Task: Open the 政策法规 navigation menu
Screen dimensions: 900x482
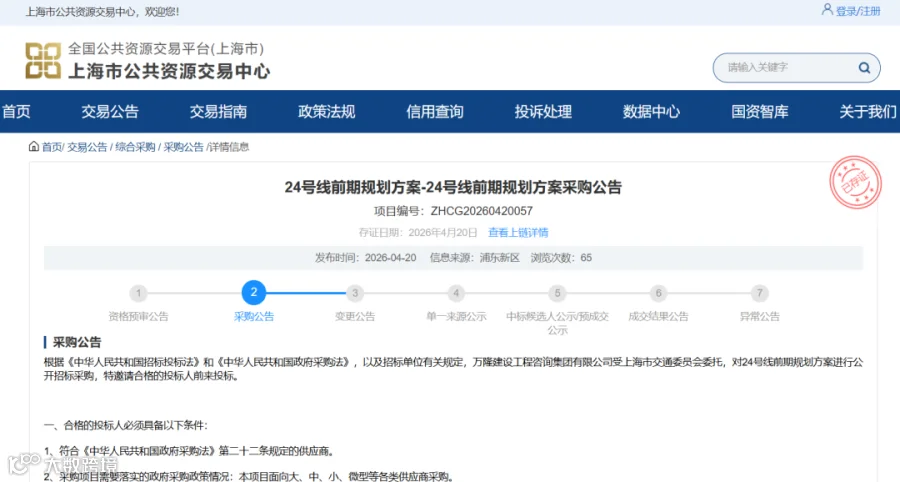Action: click(x=327, y=111)
